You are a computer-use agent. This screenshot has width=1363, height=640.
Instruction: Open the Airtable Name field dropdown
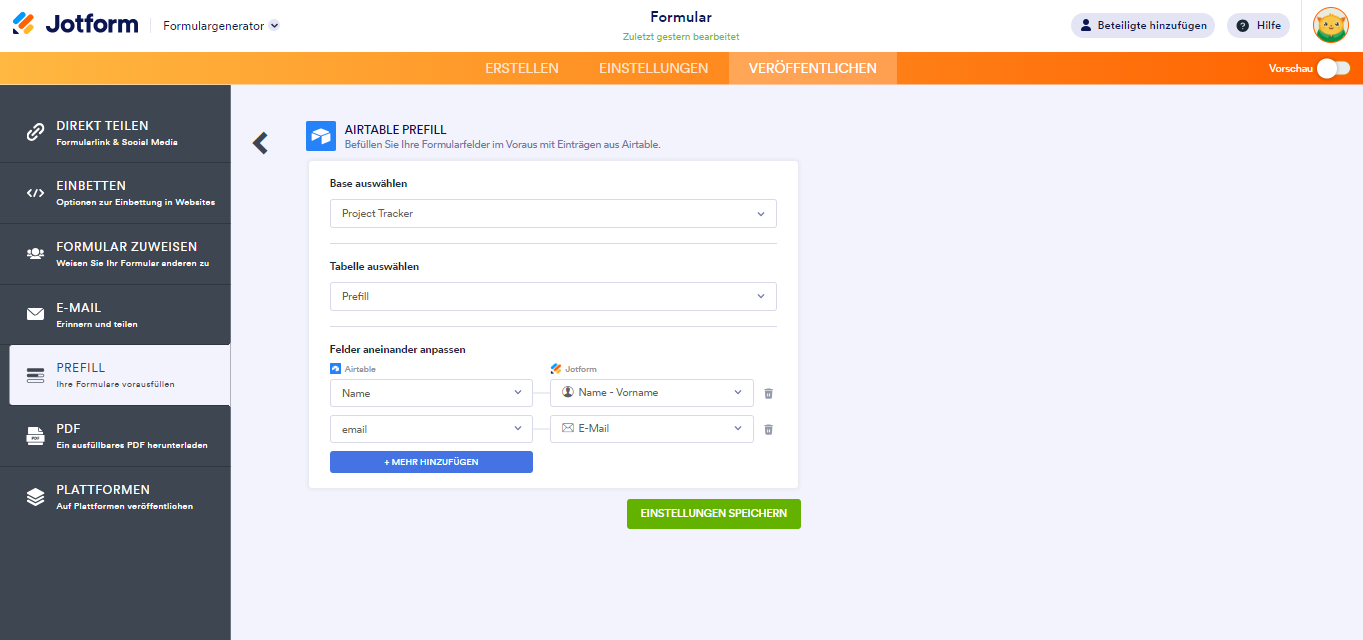click(431, 393)
